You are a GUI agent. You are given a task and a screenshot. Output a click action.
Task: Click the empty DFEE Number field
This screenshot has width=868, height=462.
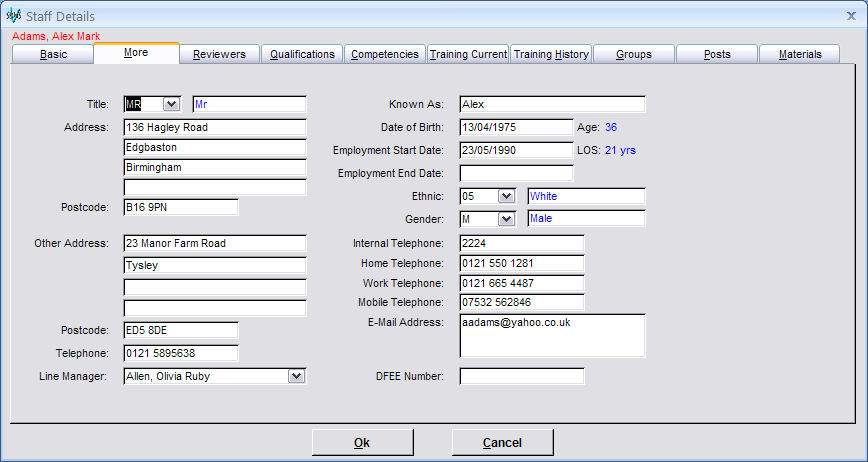pyautogui.click(x=522, y=376)
